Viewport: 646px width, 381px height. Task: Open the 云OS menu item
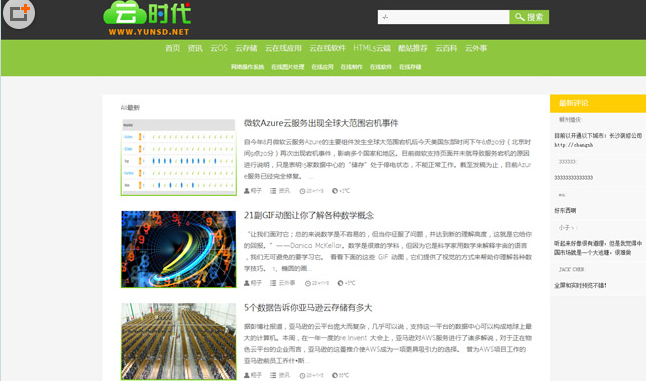click(219, 48)
